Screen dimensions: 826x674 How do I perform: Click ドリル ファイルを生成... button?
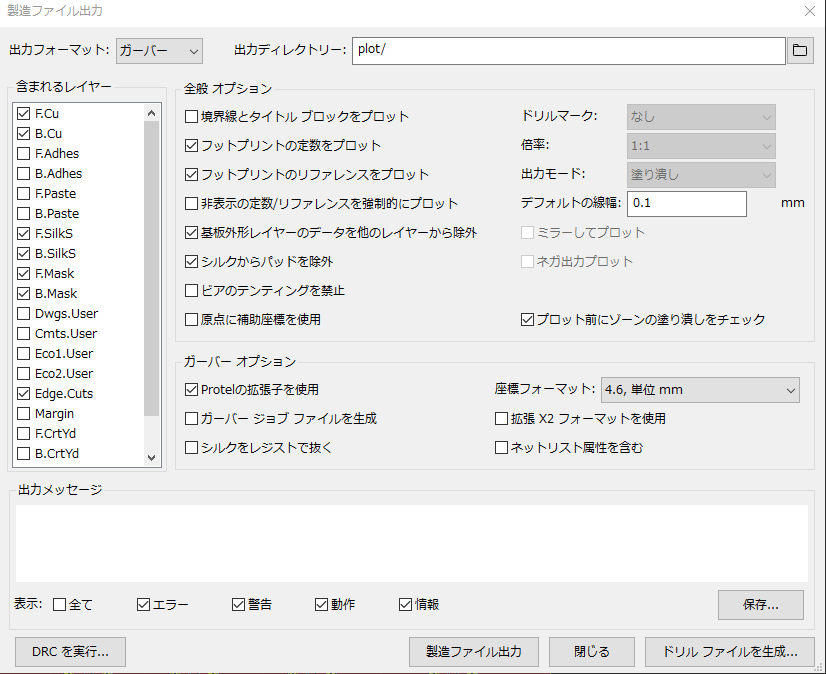pos(730,652)
